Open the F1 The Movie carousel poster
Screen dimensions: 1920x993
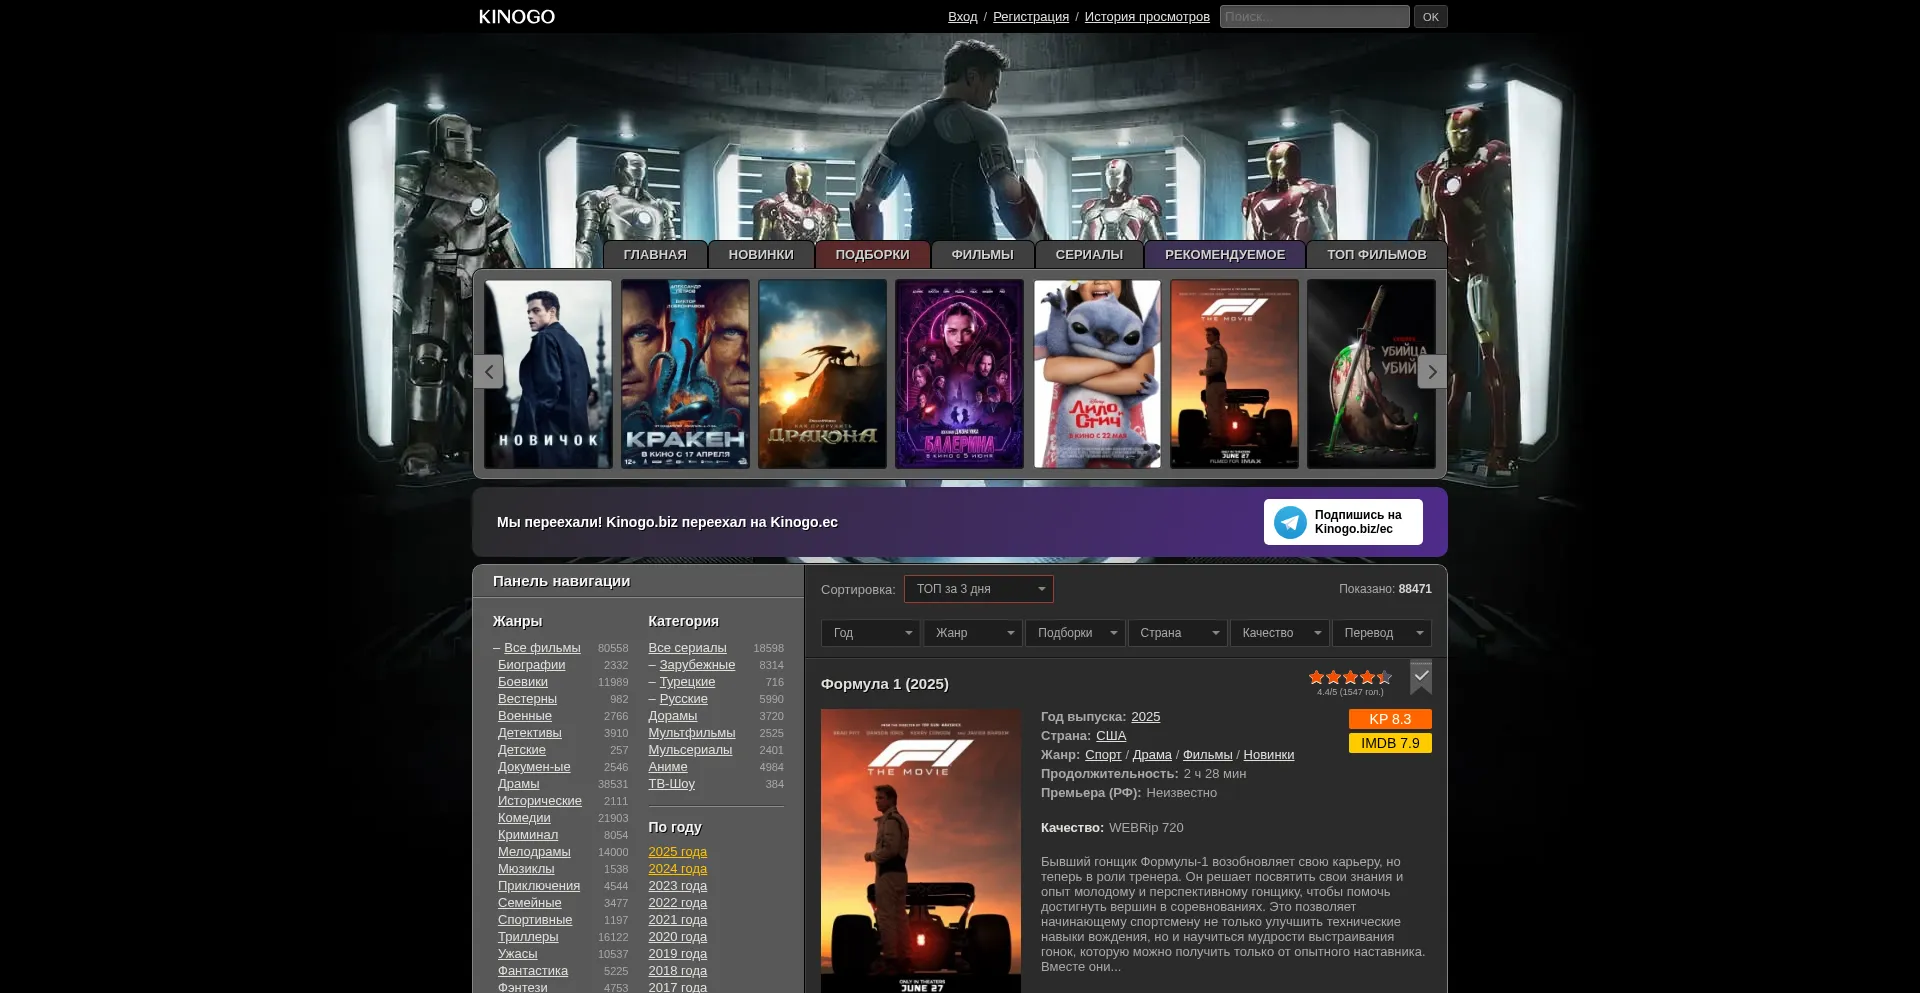point(1234,374)
